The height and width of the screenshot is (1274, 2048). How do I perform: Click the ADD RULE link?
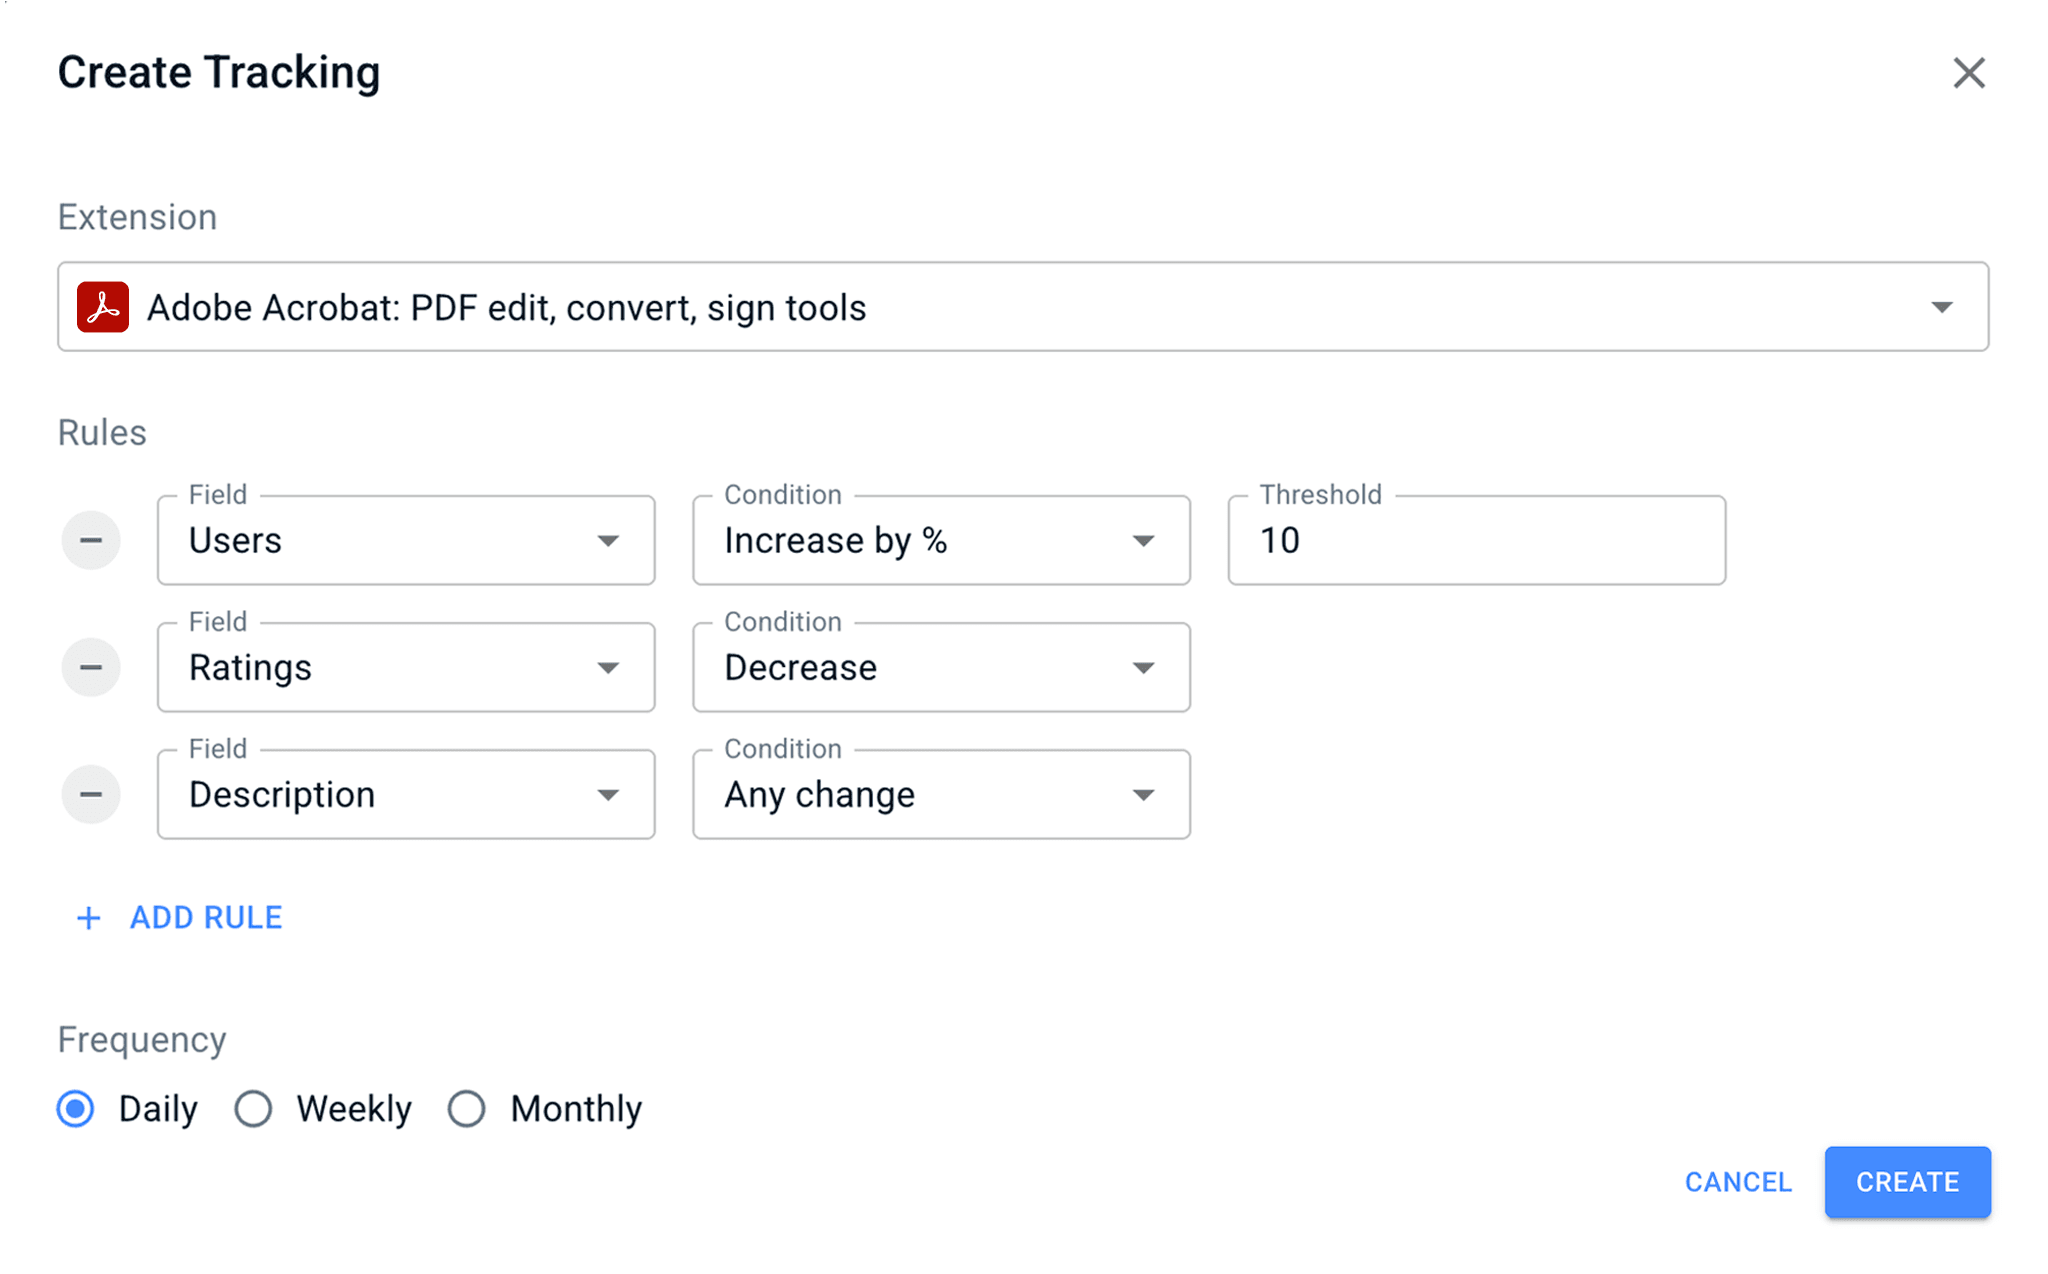(205, 917)
